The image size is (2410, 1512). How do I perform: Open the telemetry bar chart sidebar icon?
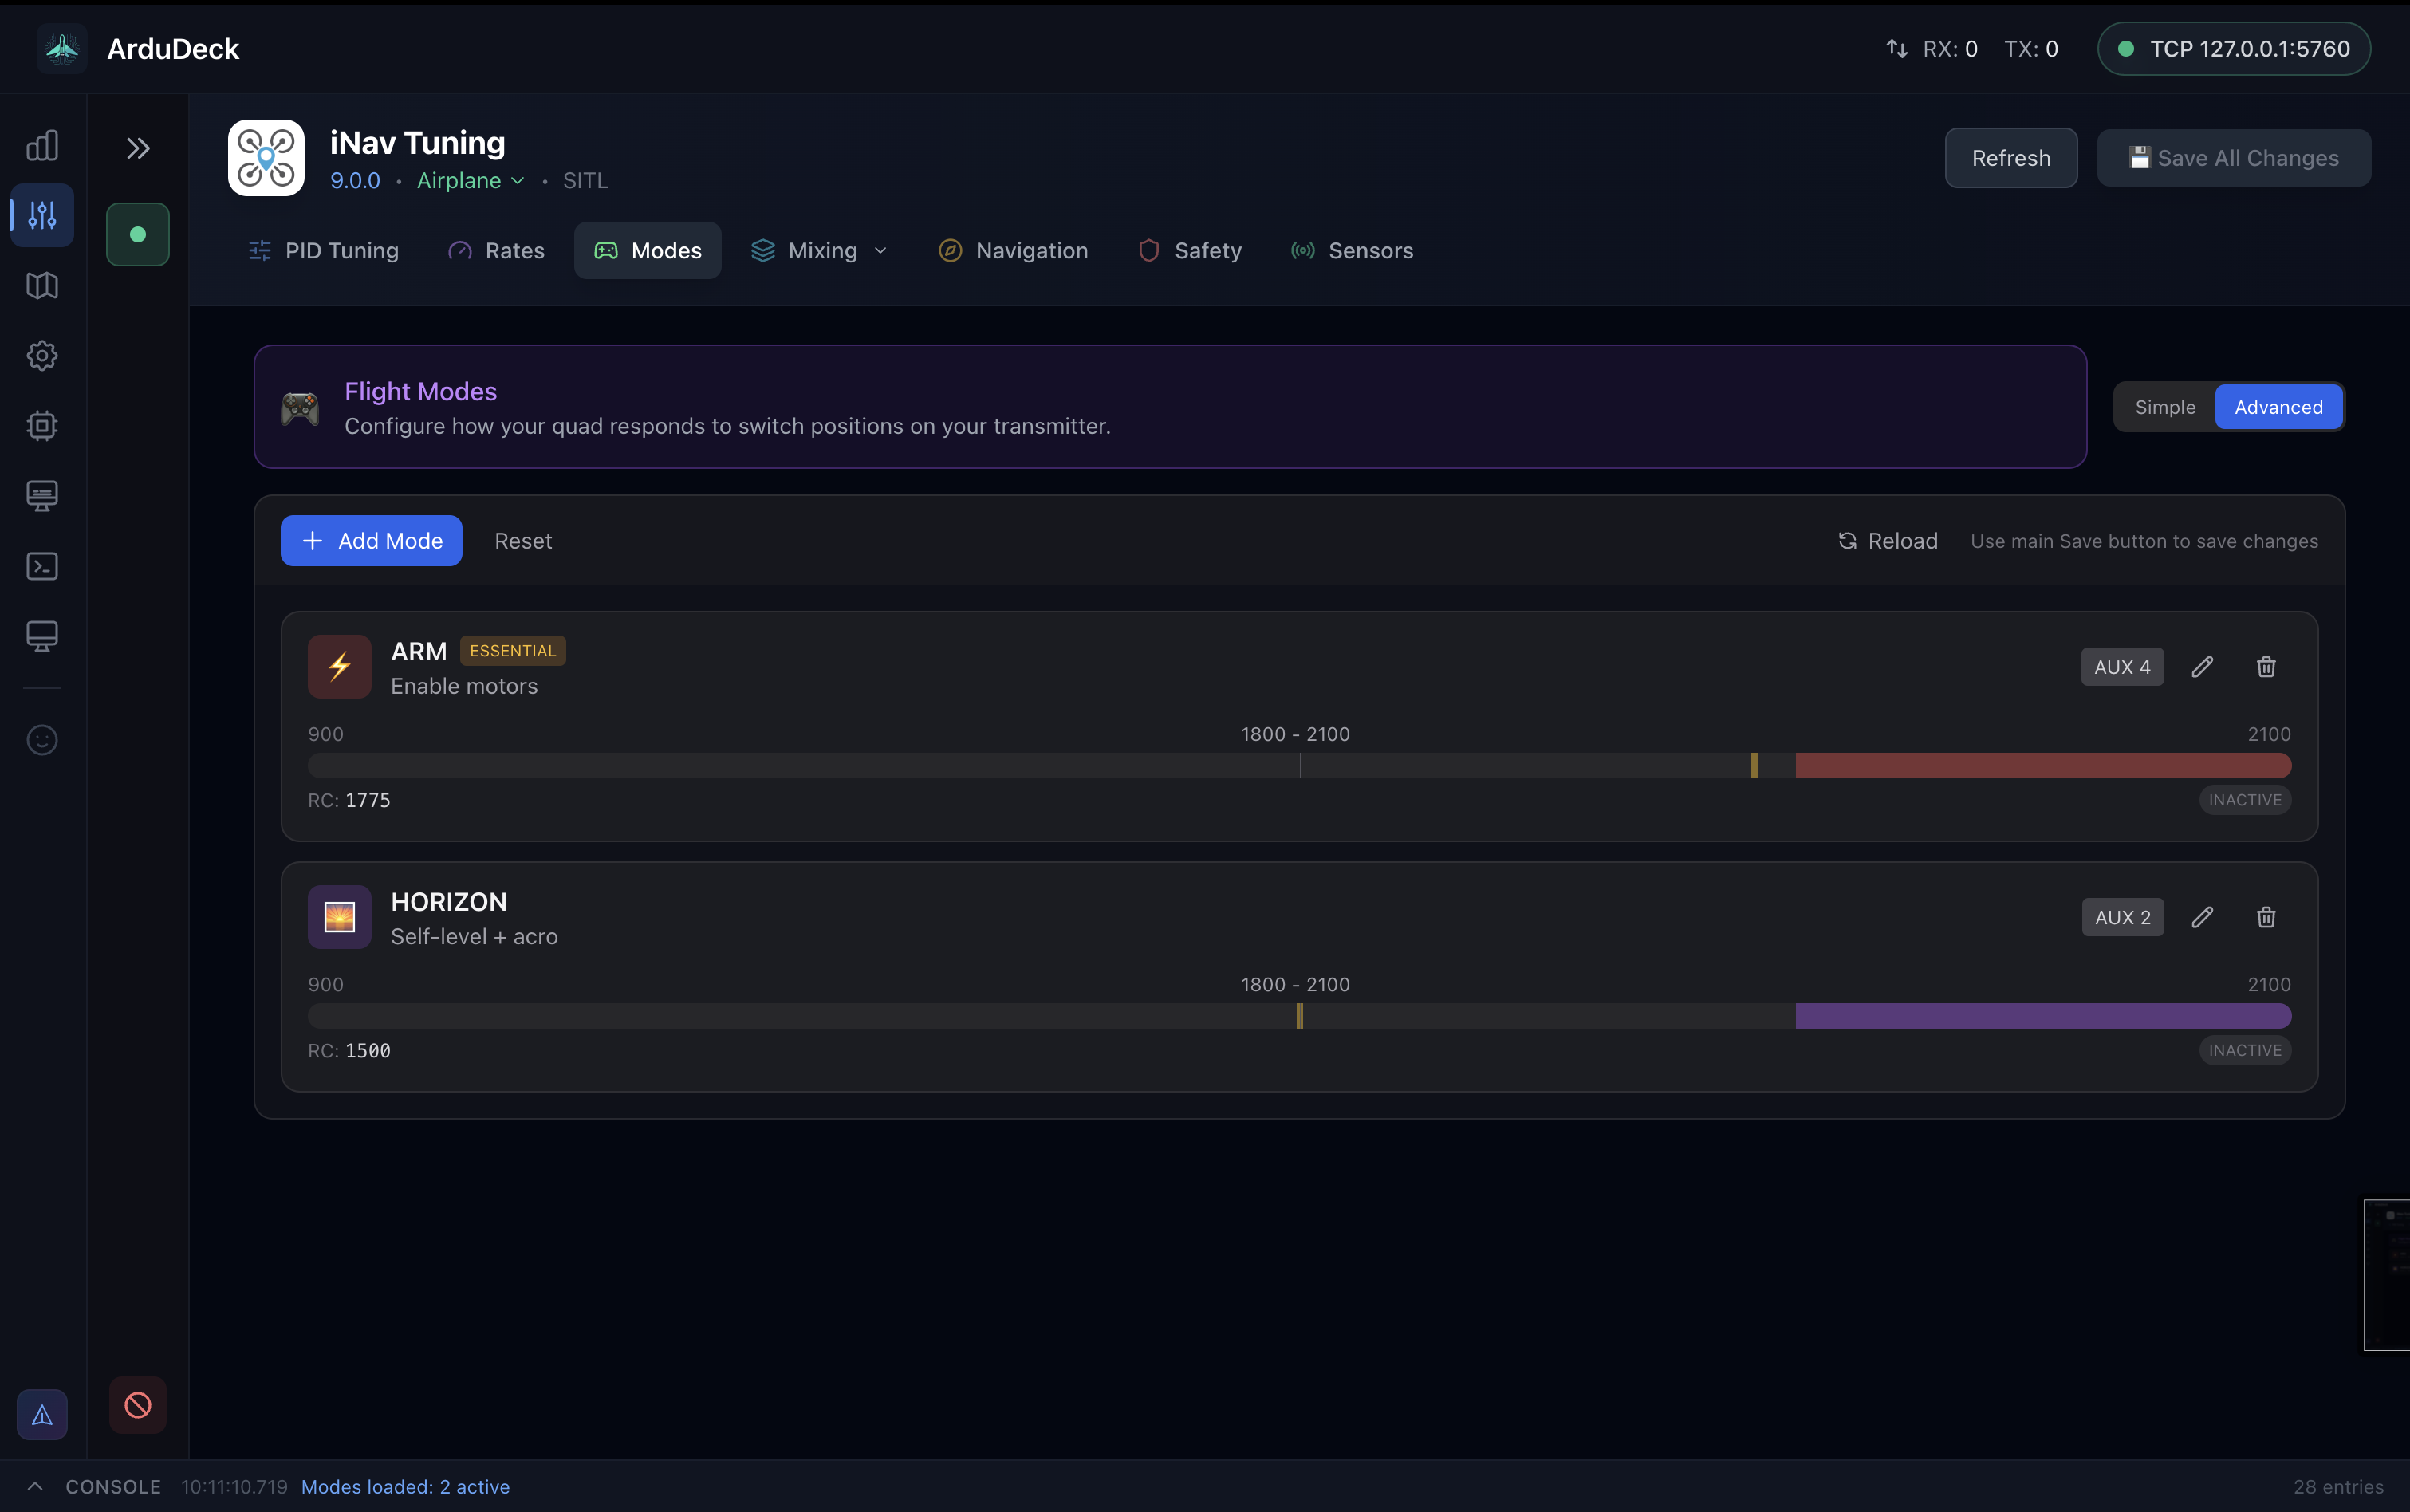[42, 146]
